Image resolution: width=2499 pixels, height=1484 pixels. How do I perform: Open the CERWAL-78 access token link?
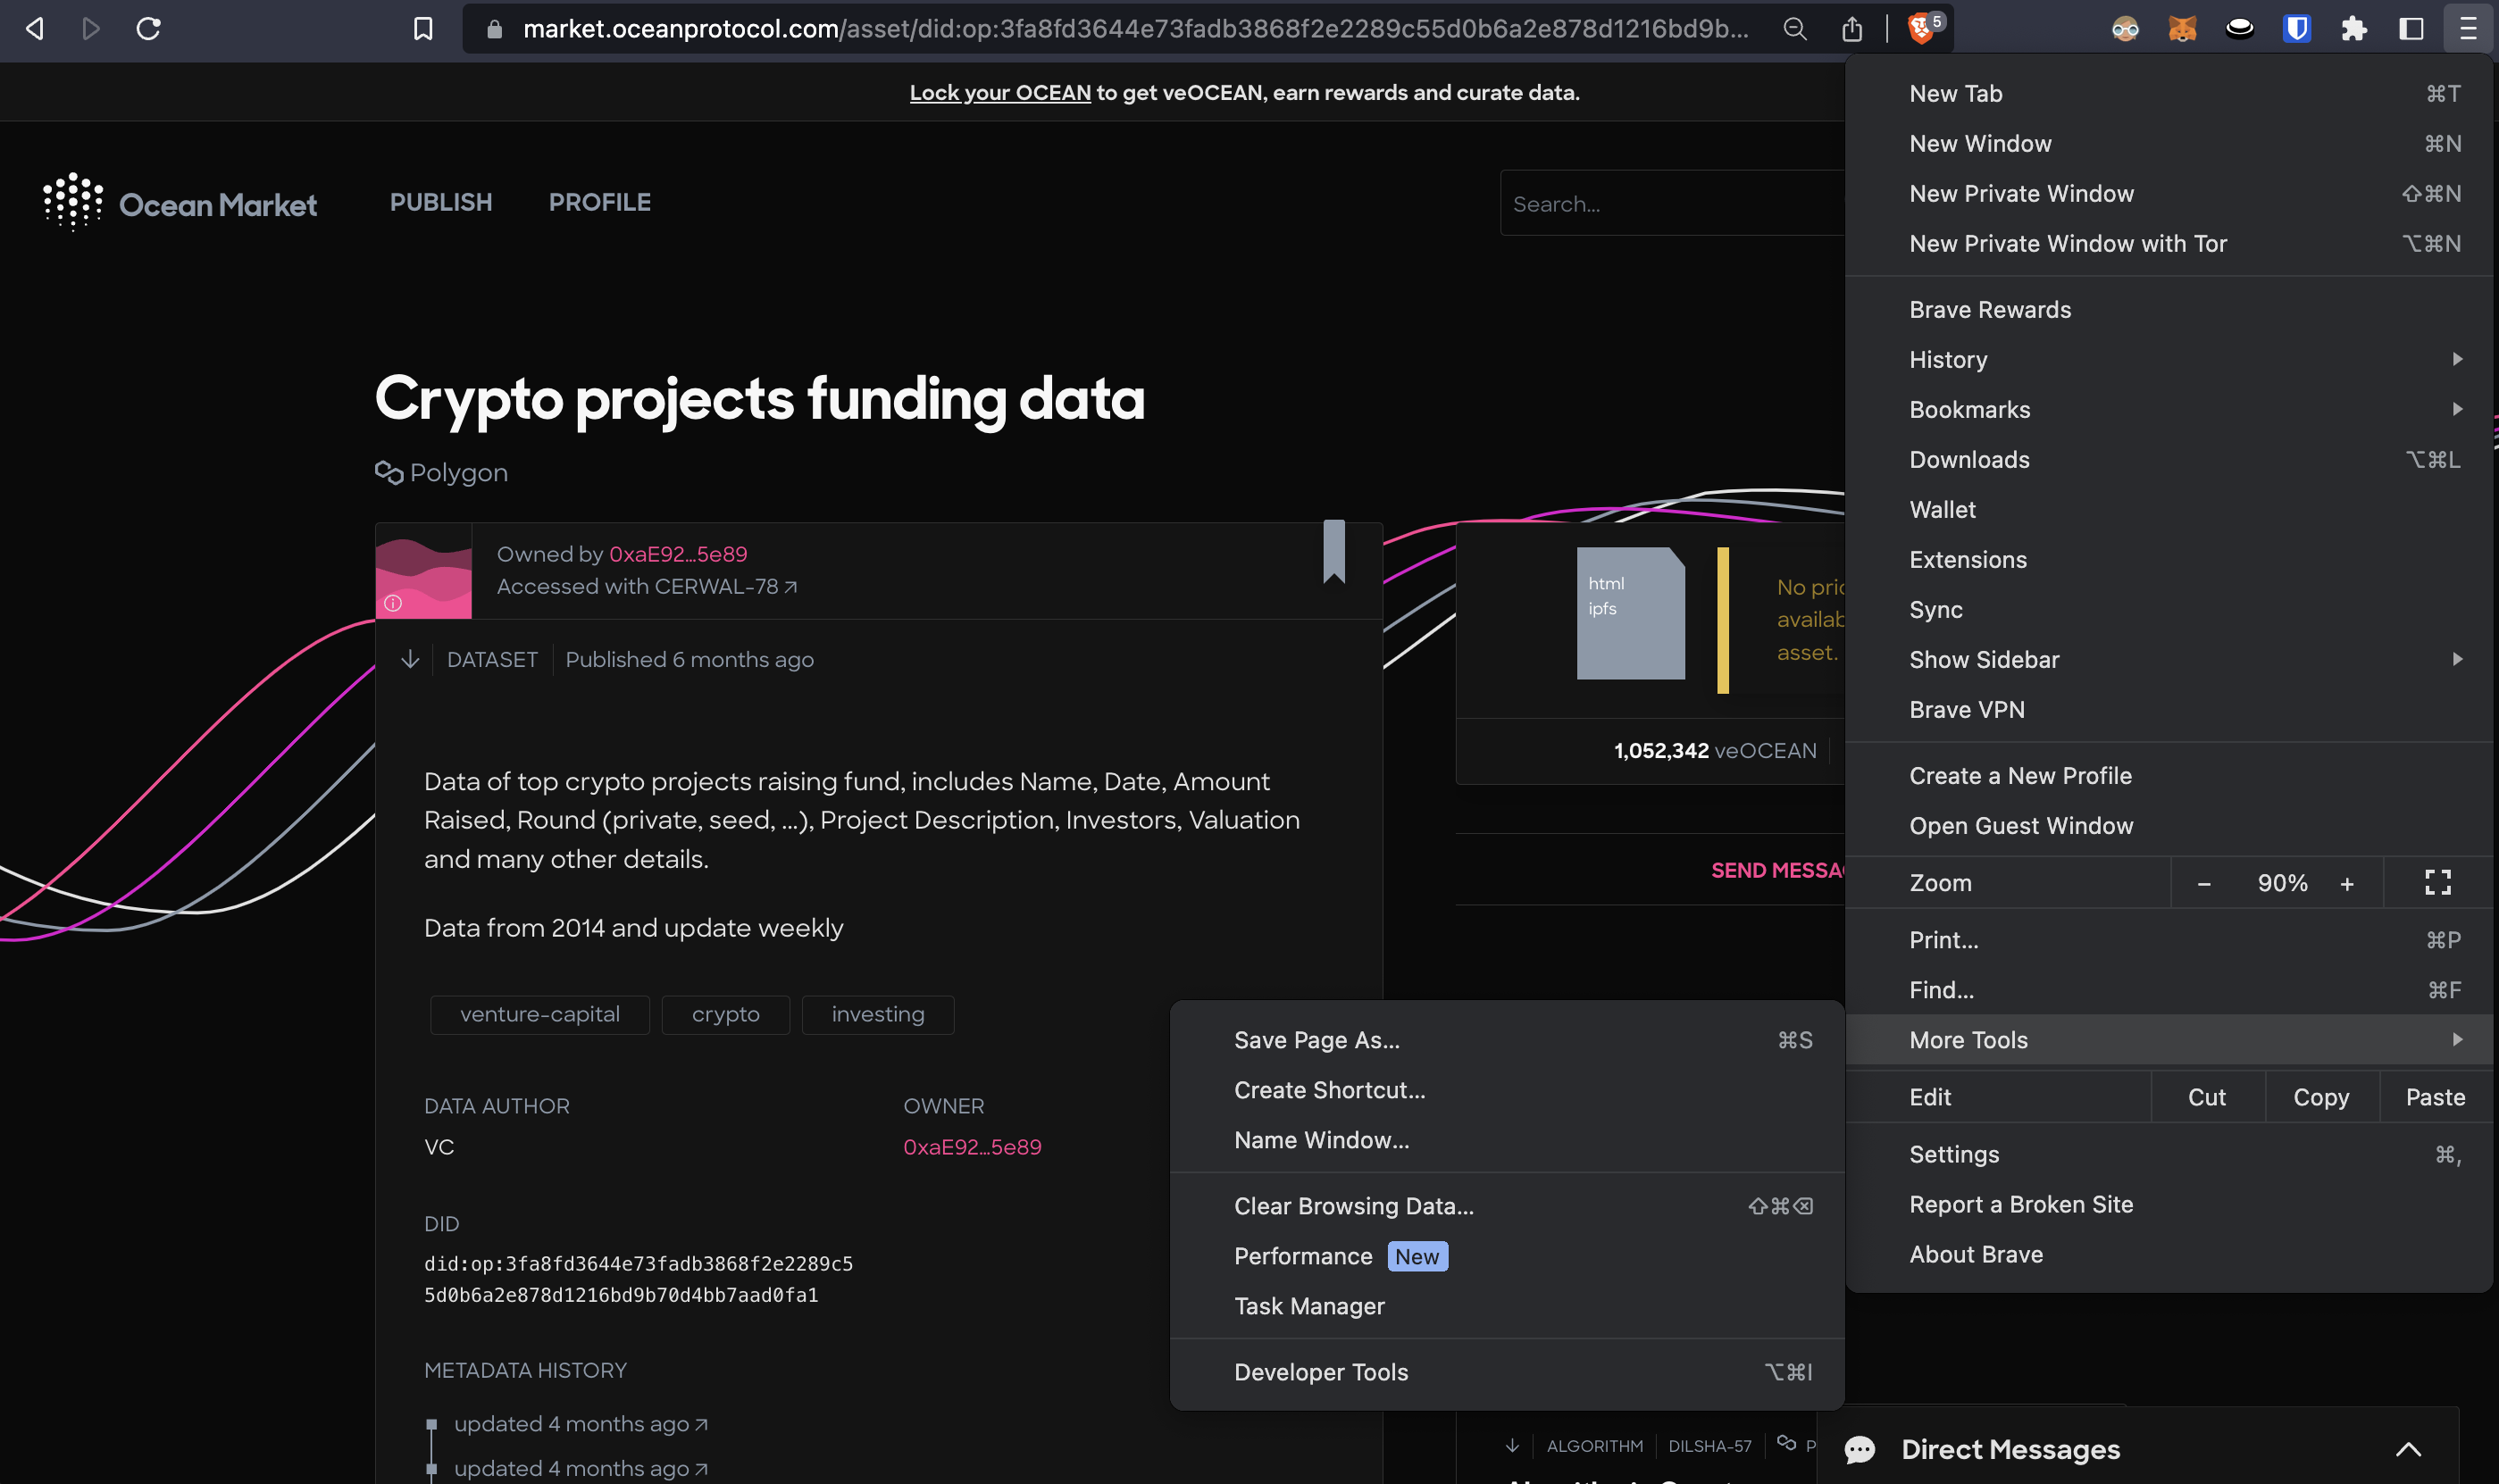[725, 586]
